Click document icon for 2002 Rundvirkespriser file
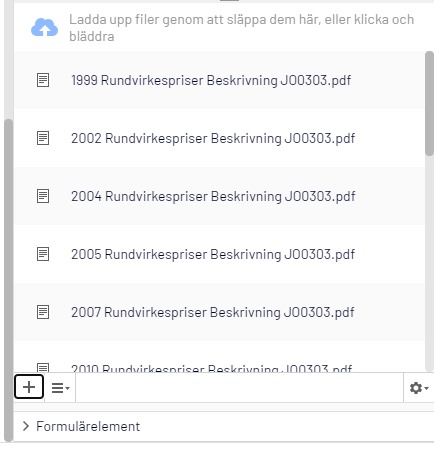This screenshot has width=434, height=451. 43,138
